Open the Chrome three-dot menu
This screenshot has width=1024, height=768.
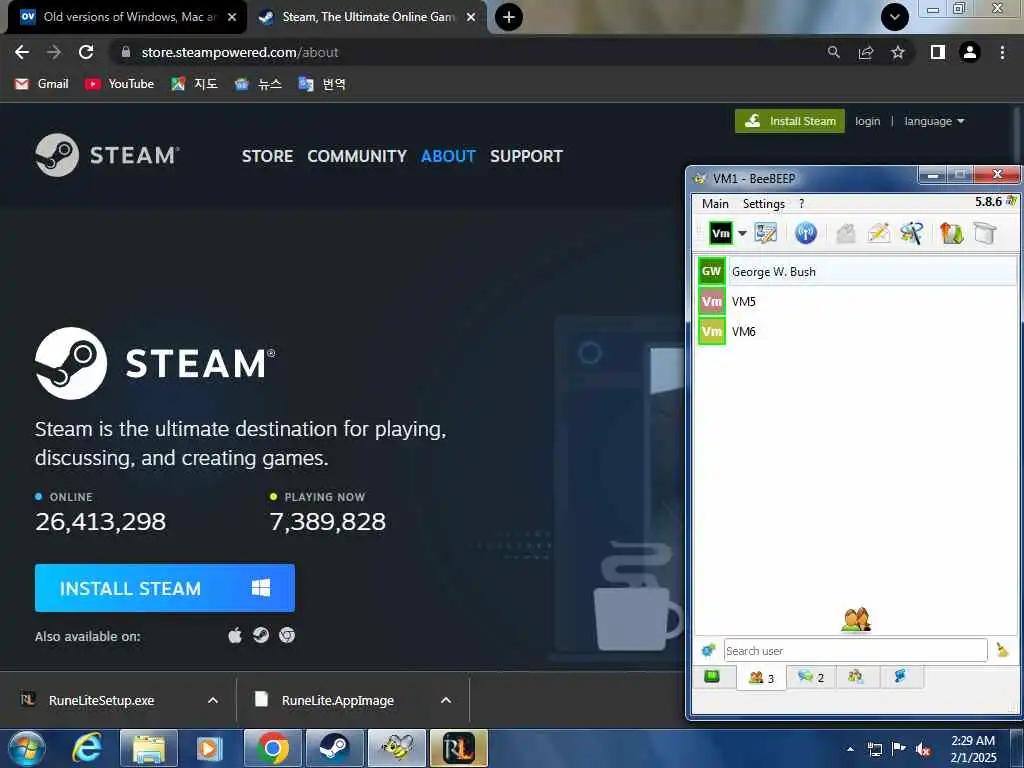tap(1002, 52)
